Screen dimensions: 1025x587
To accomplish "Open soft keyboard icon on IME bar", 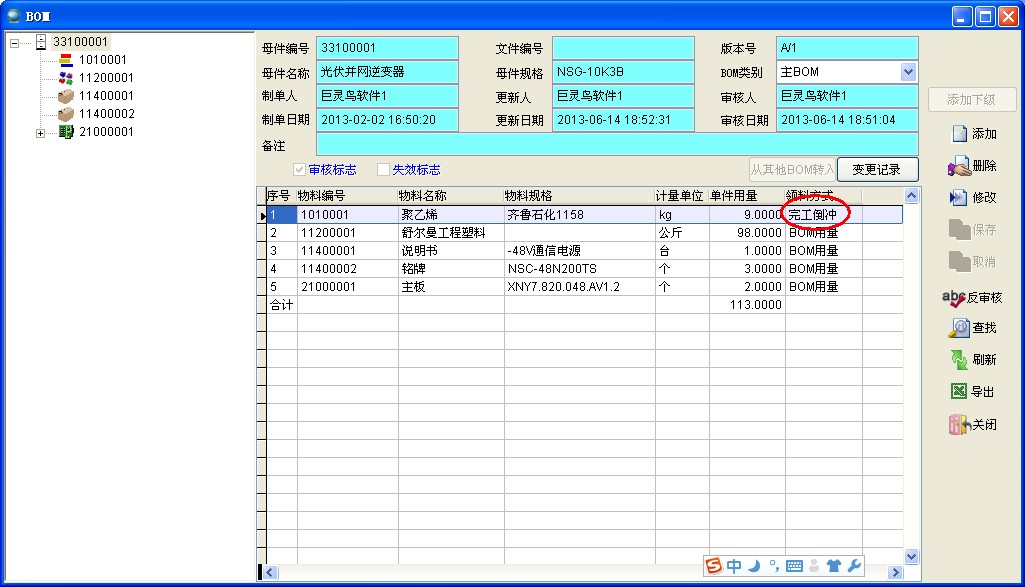I will click(794, 566).
